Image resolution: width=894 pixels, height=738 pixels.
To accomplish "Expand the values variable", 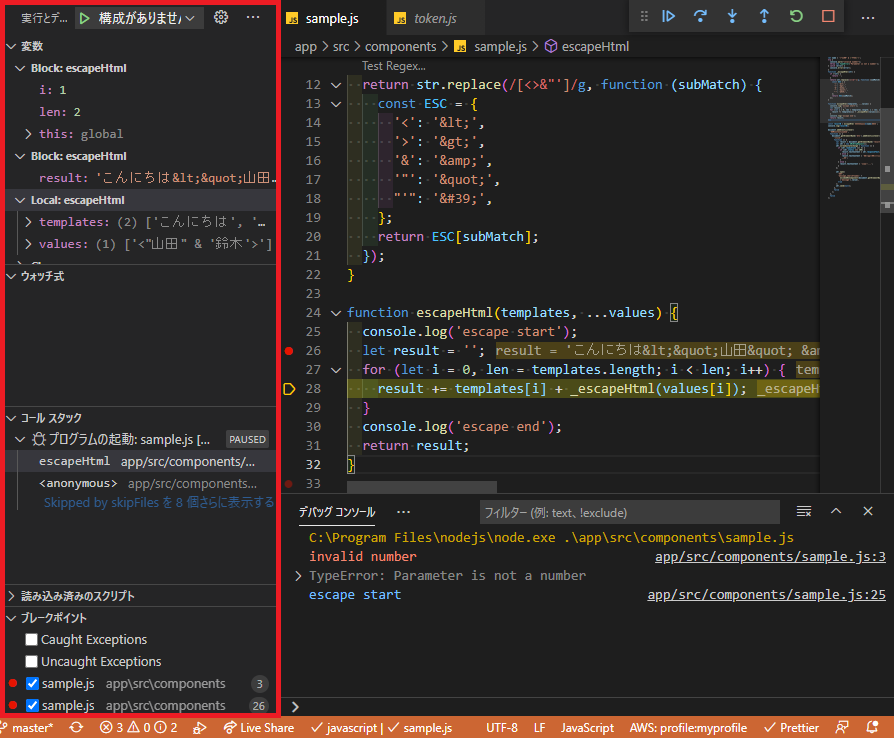I will (29, 244).
